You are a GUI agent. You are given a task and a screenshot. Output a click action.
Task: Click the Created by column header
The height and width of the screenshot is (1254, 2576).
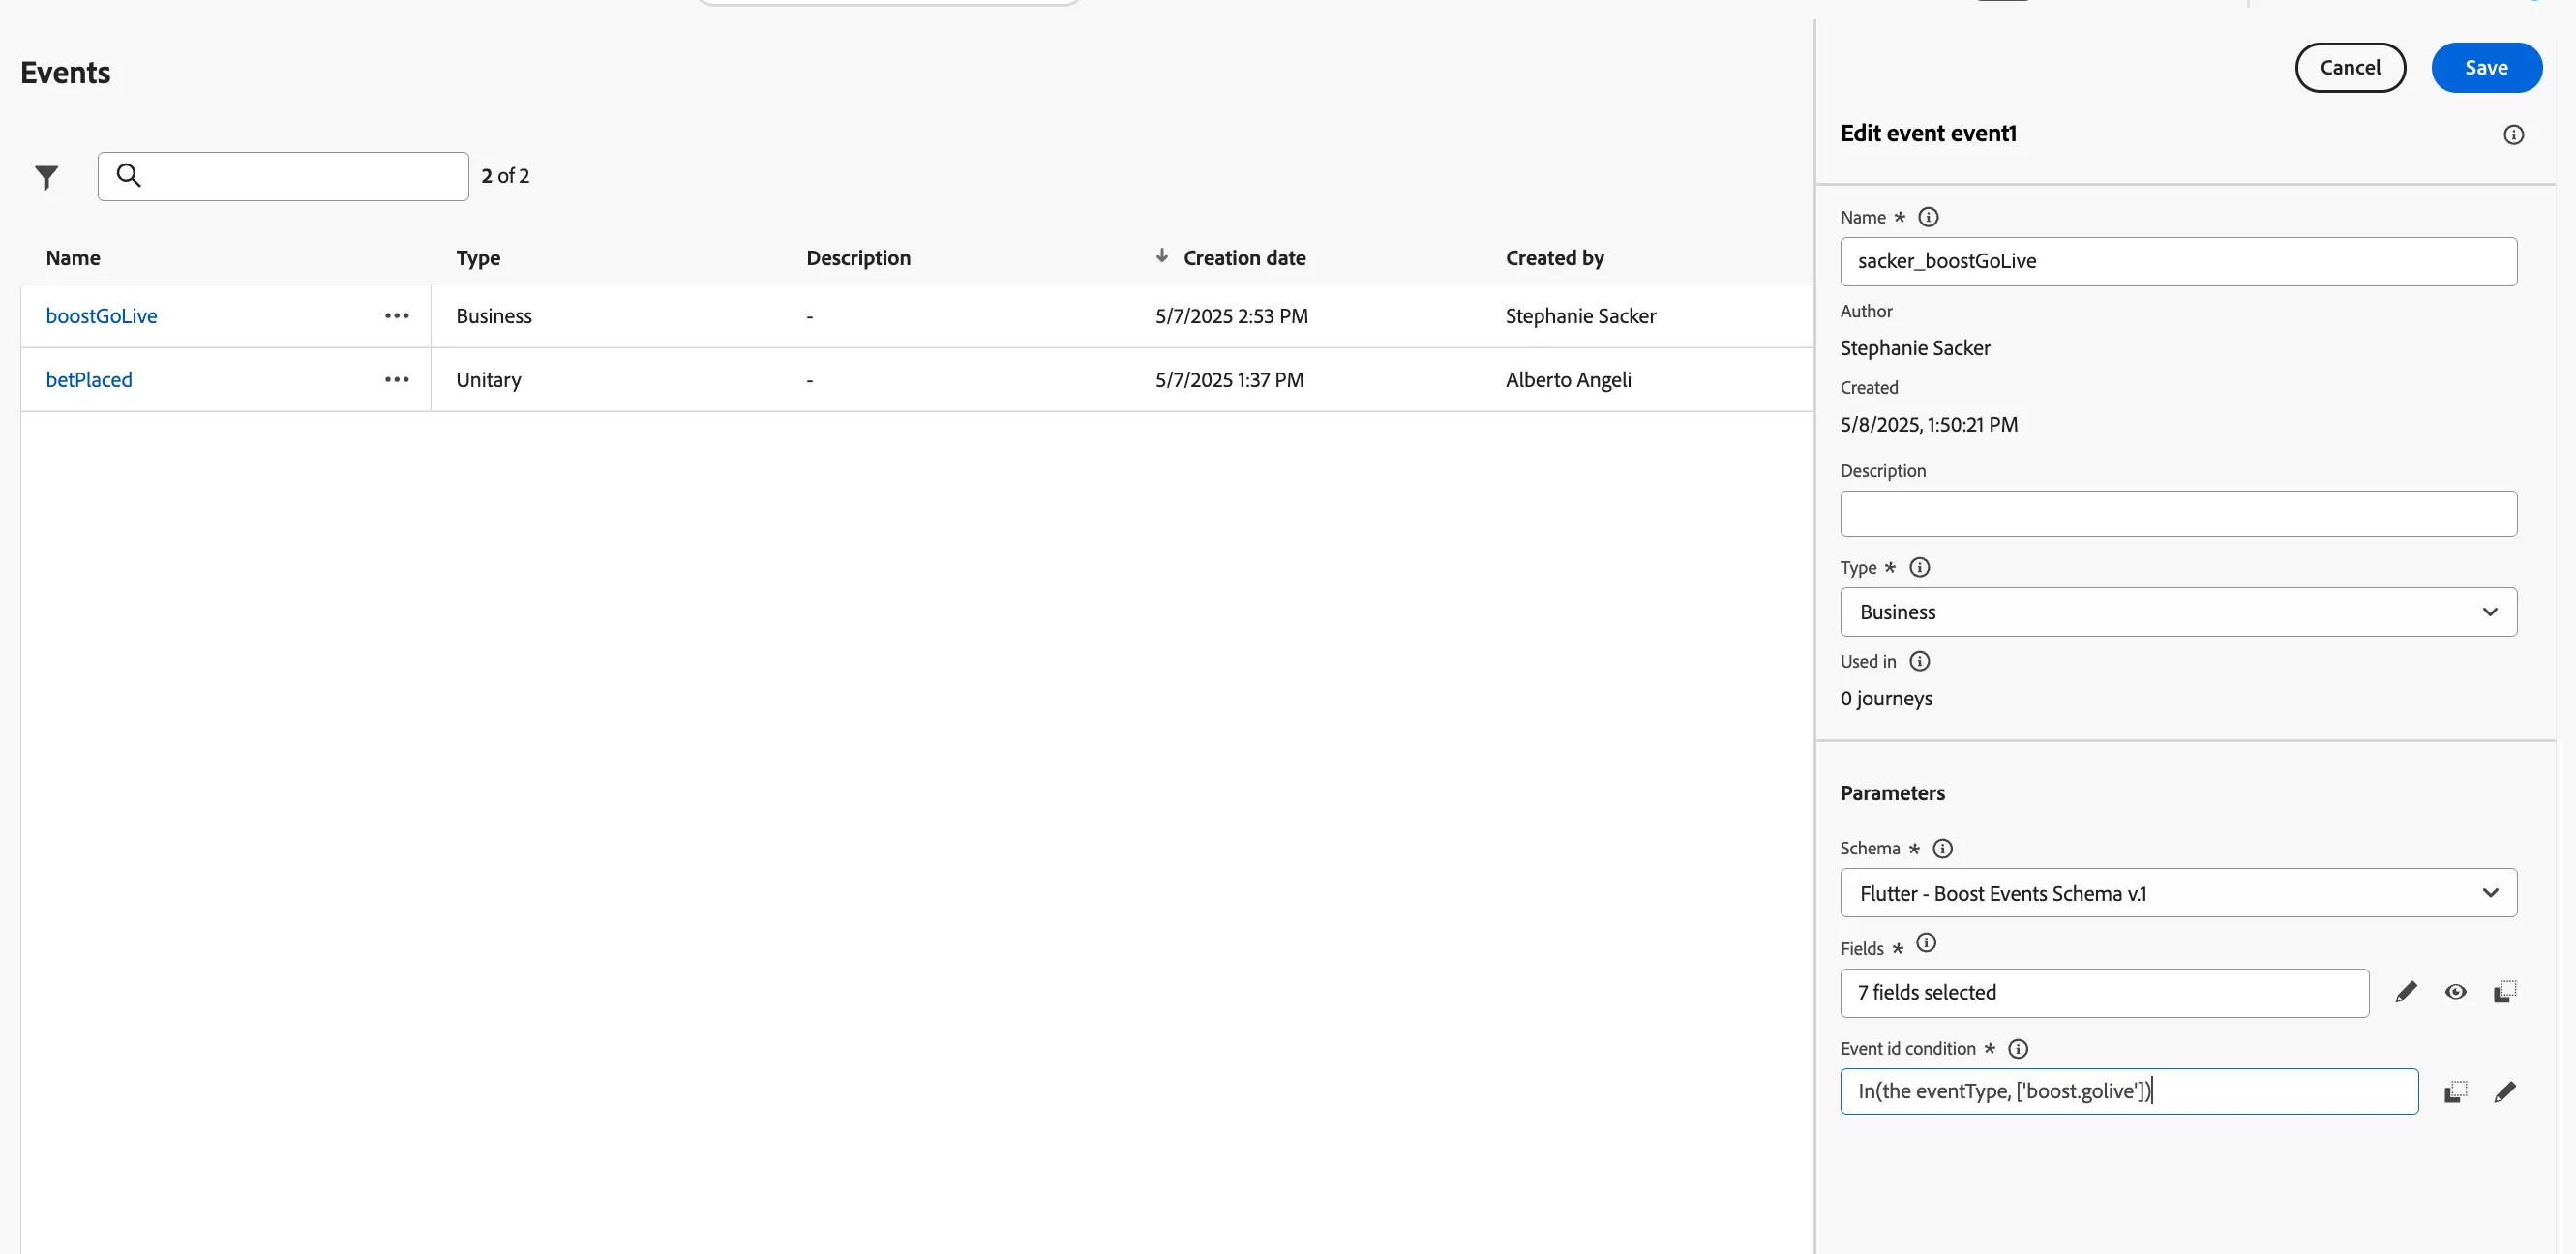click(x=1554, y=258)
